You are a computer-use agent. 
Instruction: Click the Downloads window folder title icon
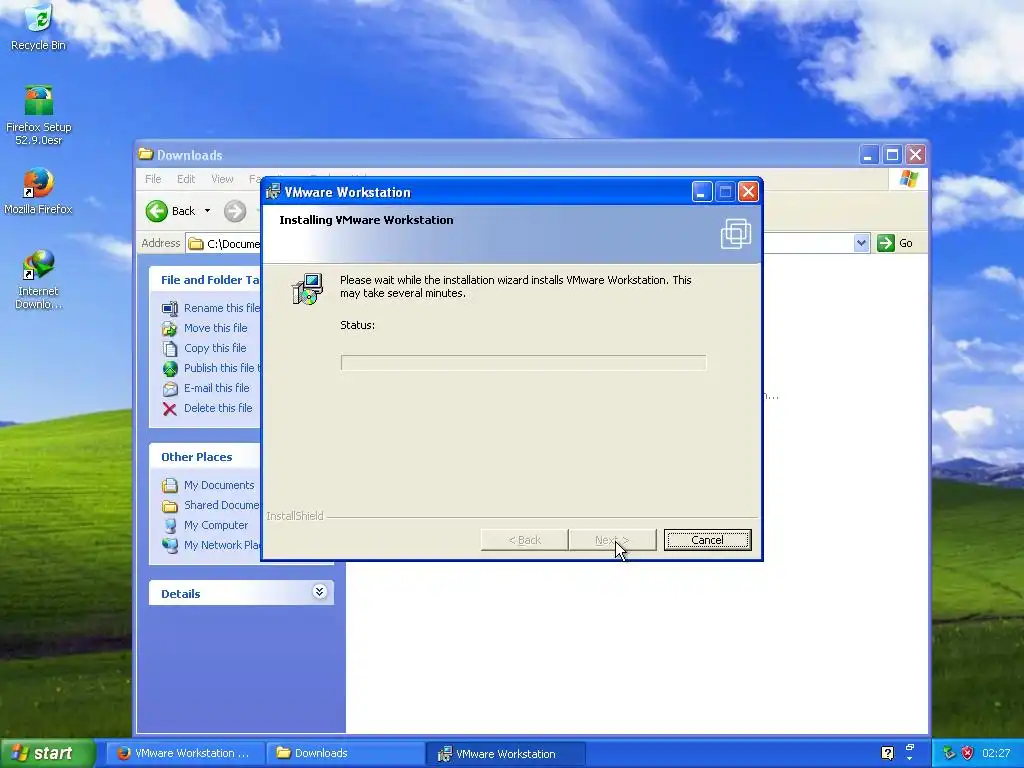click(146, 155)
